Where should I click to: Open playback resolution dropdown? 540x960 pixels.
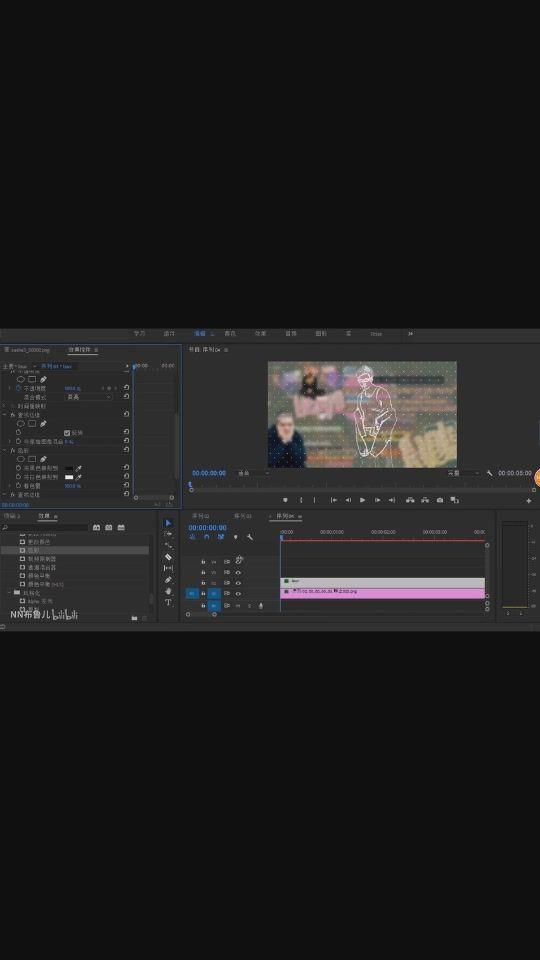(463, 473)
